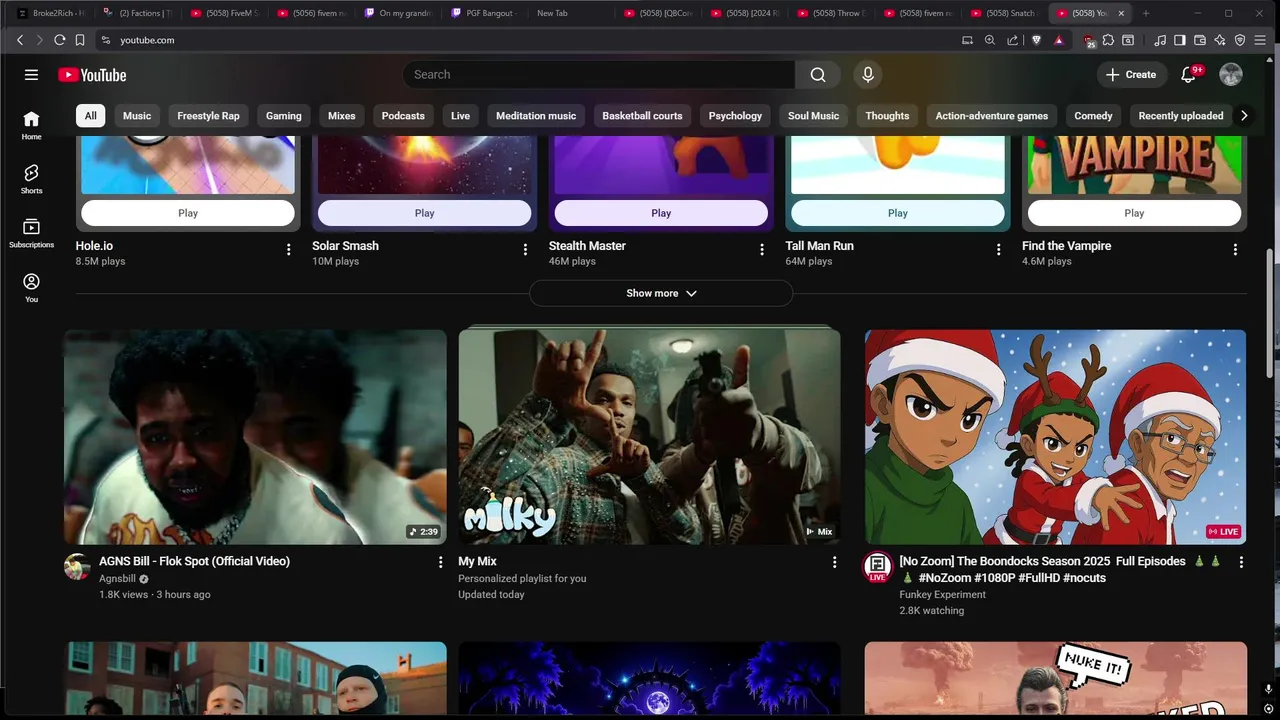Image resolution: width=1280 pixels, height=720 pixels.
Task: Select the Meditation music chip
Action: point(536,116)
